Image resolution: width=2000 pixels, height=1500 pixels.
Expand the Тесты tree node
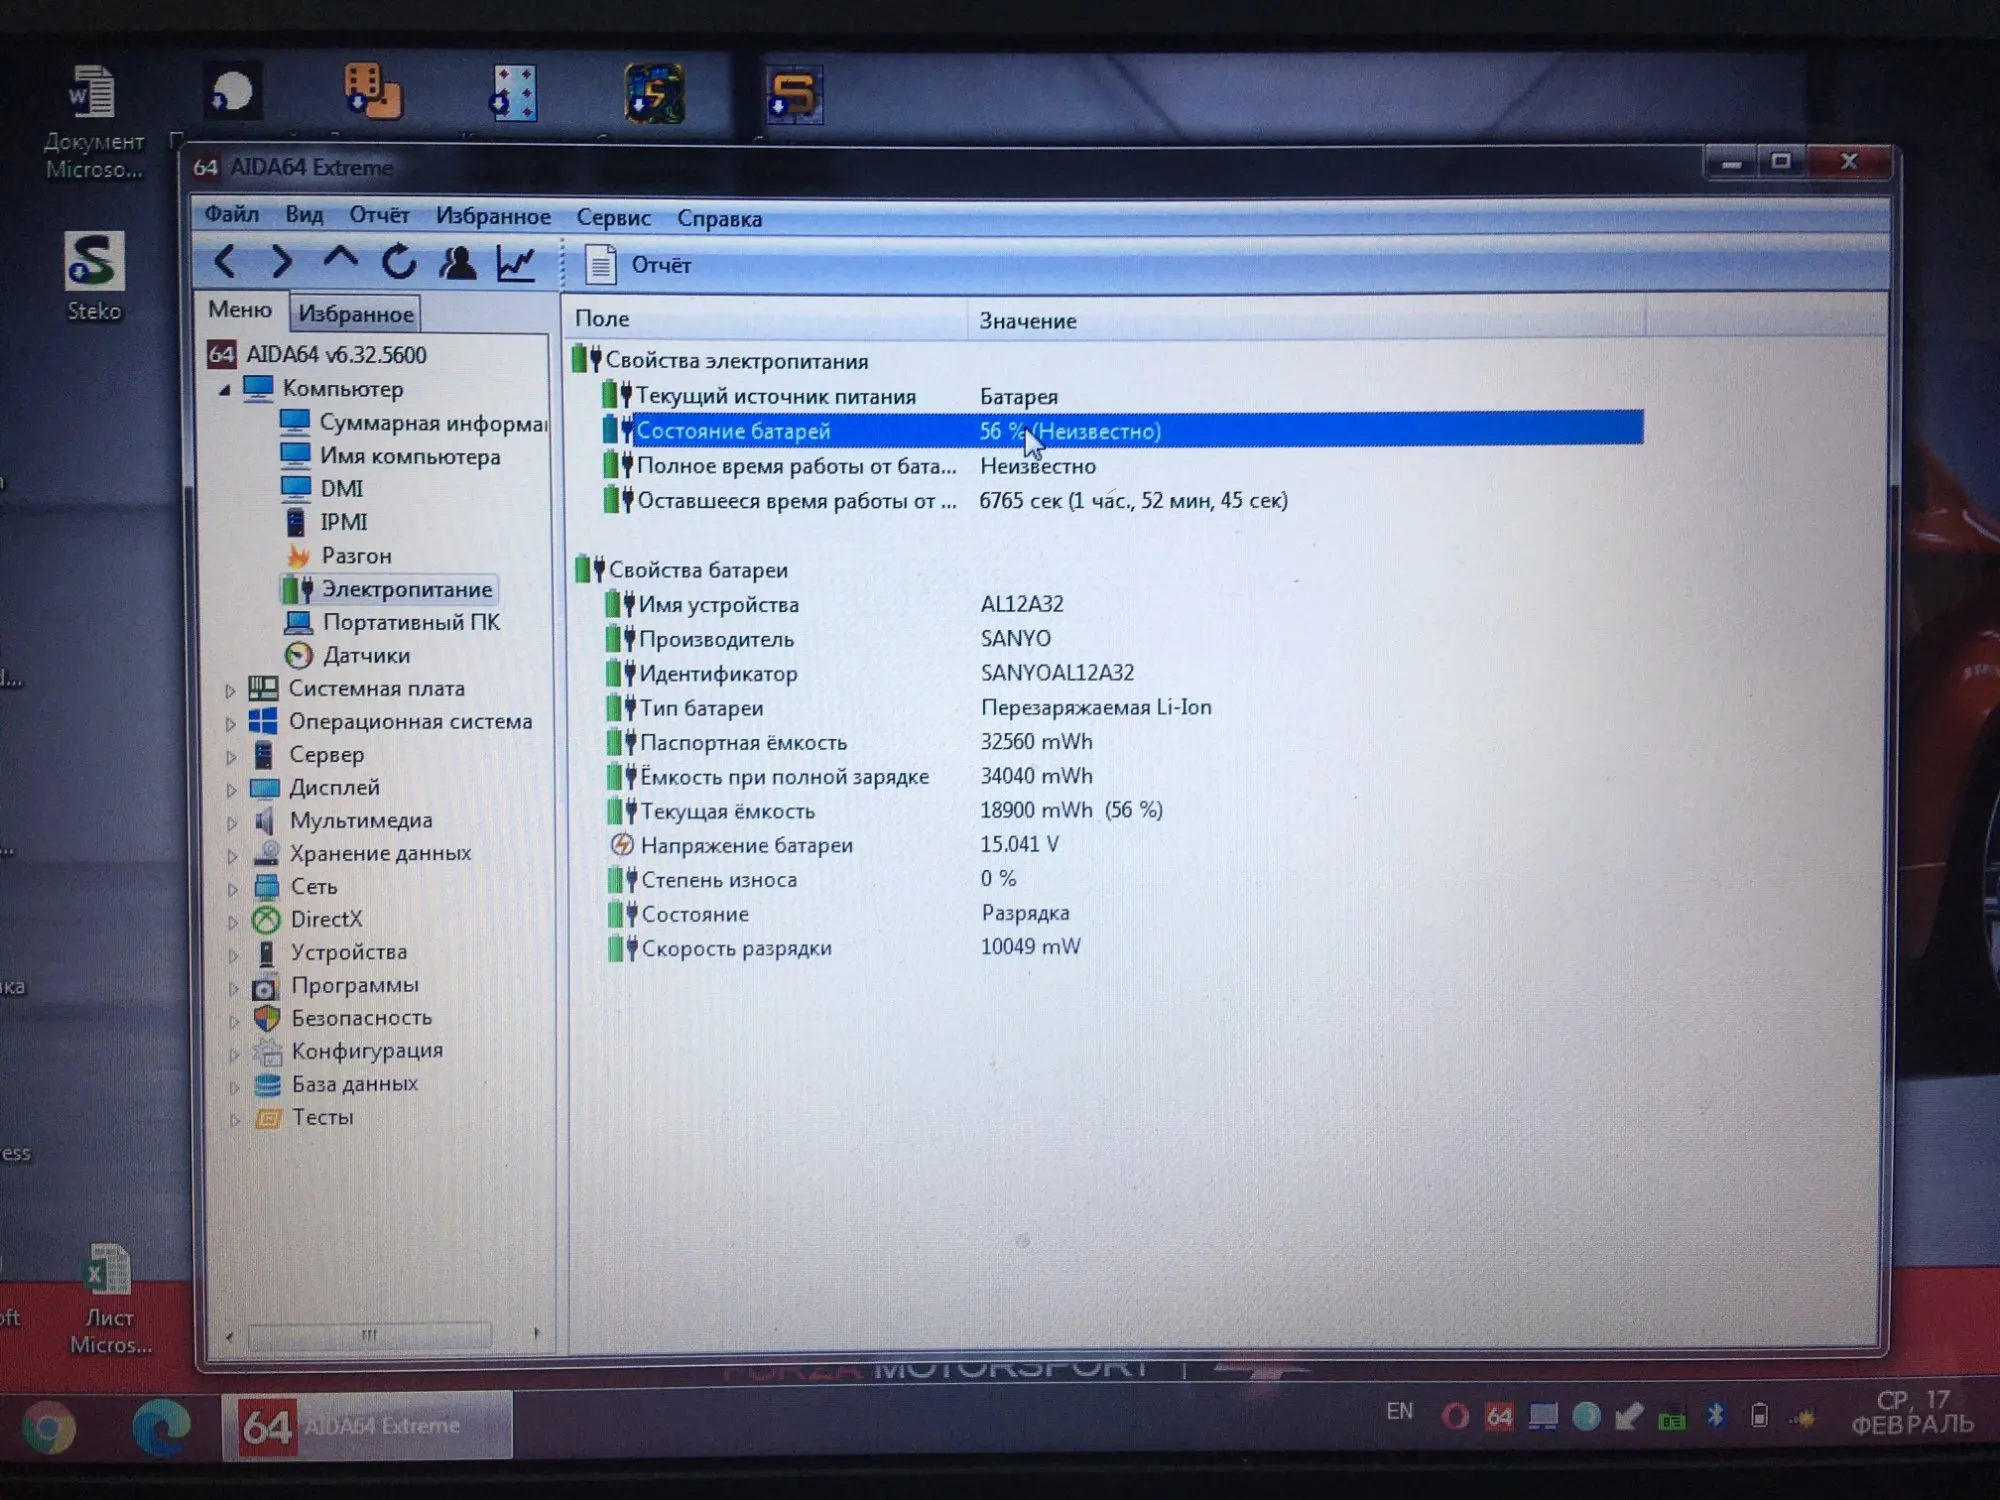[x=234, y=1119]
